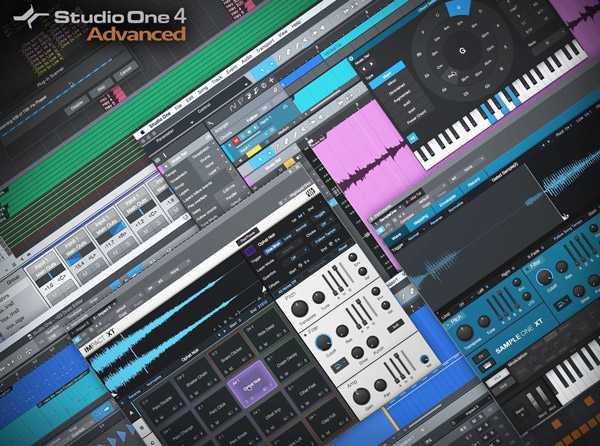Viewport: 600px width, 446px height.
Task: Select the highlighted Major chord type
Action: tap(387, 75)
